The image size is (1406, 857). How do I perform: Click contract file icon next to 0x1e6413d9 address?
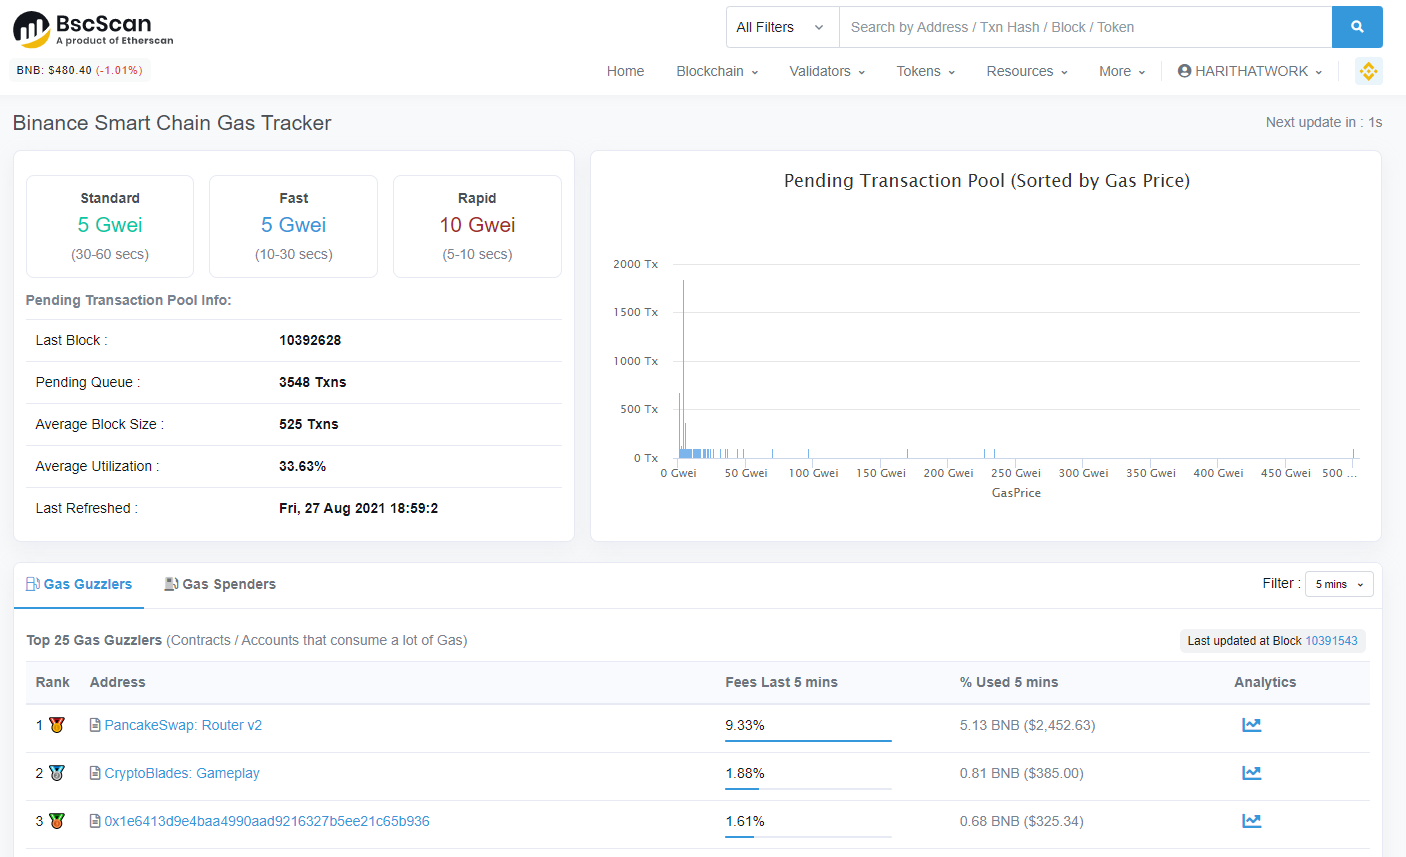pyautogui.click(x=95, y=821)
